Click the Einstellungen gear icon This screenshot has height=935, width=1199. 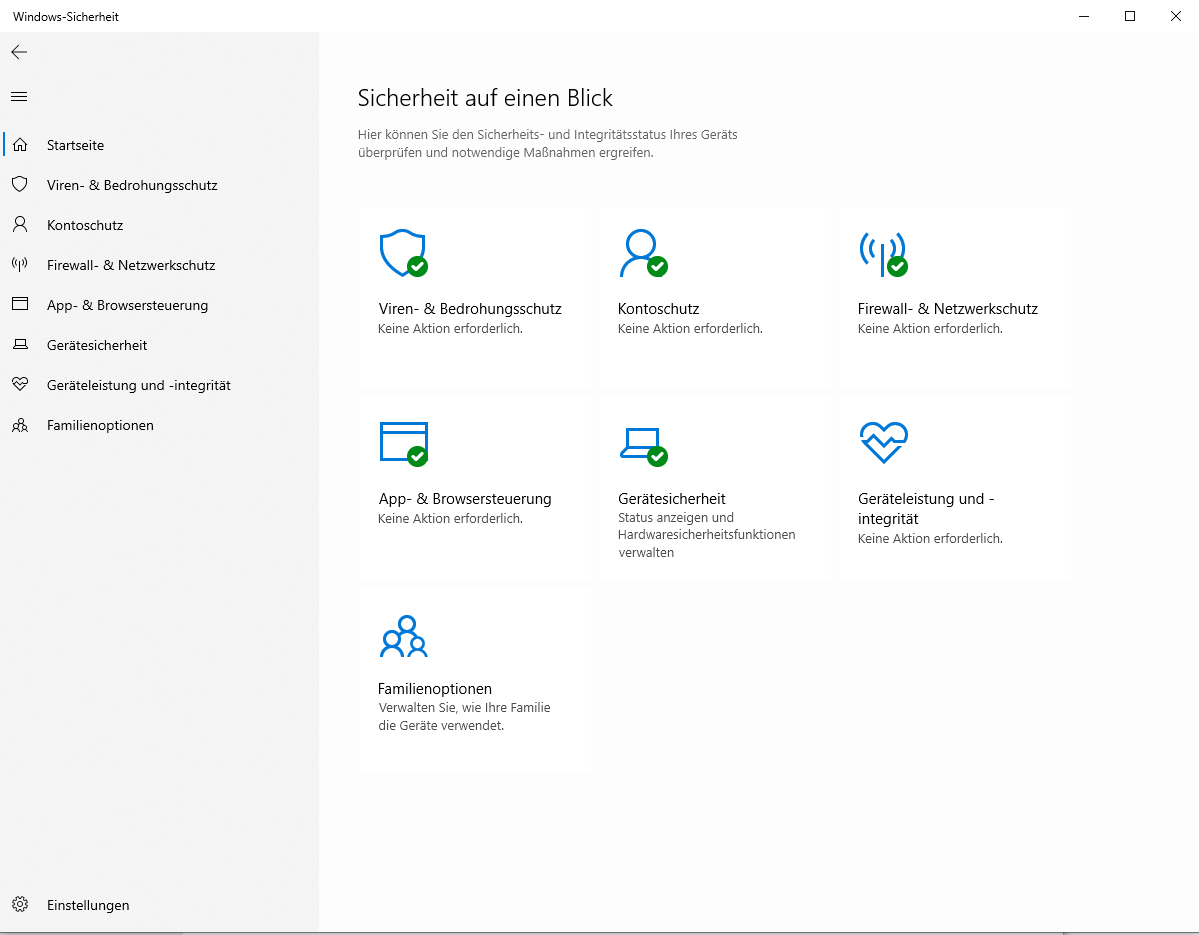[21, 904]
